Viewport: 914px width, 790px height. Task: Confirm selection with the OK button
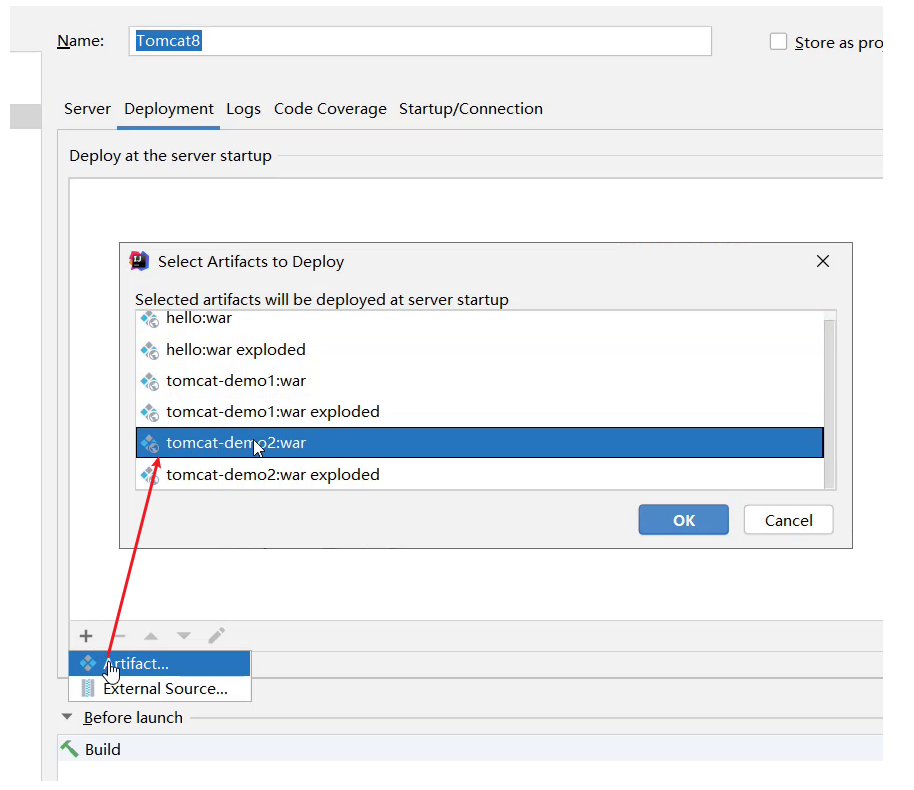(x=683, y=519)
